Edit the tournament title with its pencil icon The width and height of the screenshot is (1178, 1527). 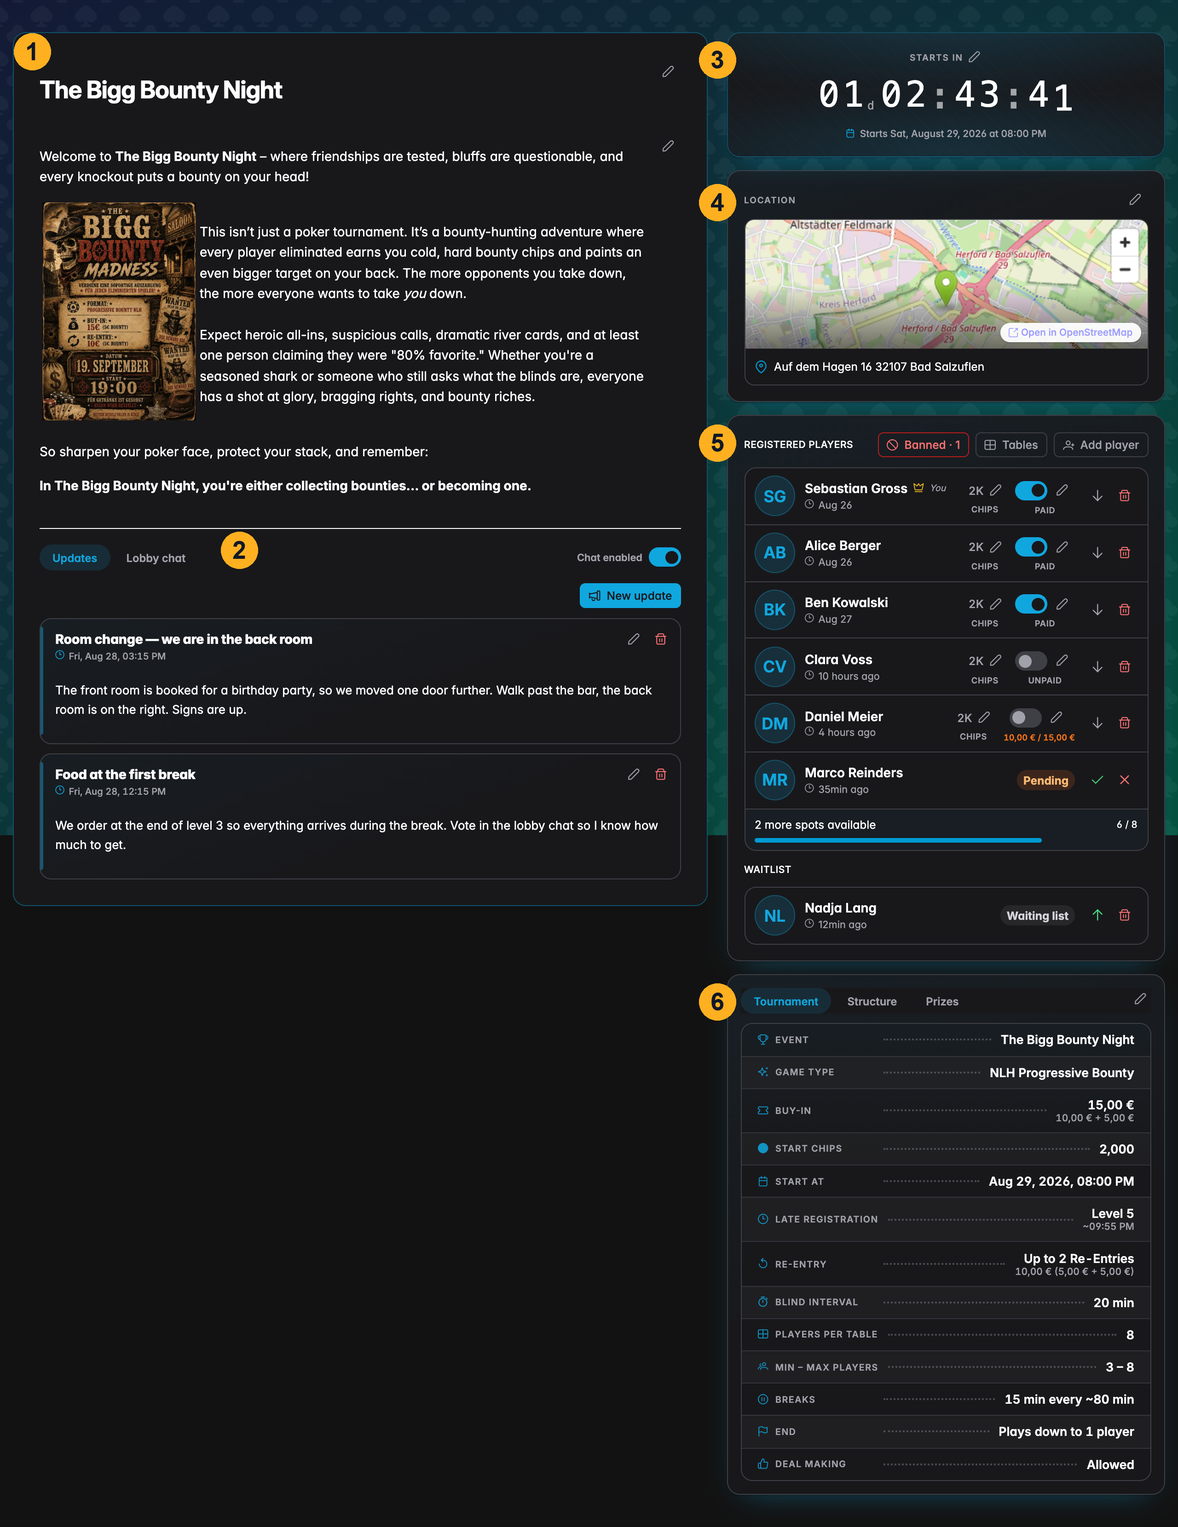click(668, 72)
